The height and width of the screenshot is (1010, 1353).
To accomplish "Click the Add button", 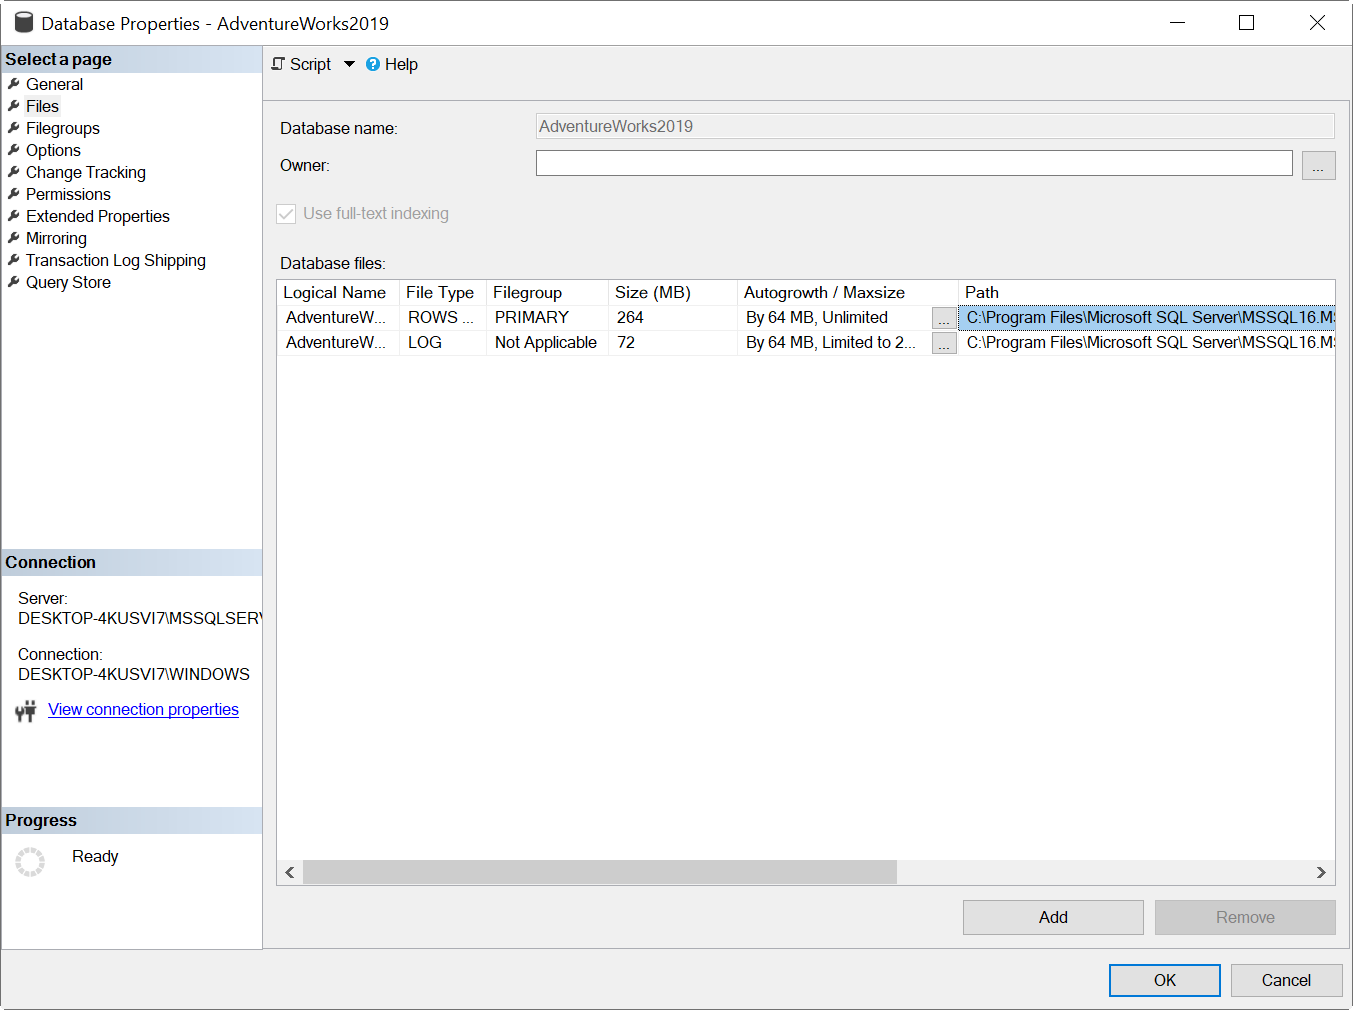I will pyautogui.click(x=1053, y=917).
